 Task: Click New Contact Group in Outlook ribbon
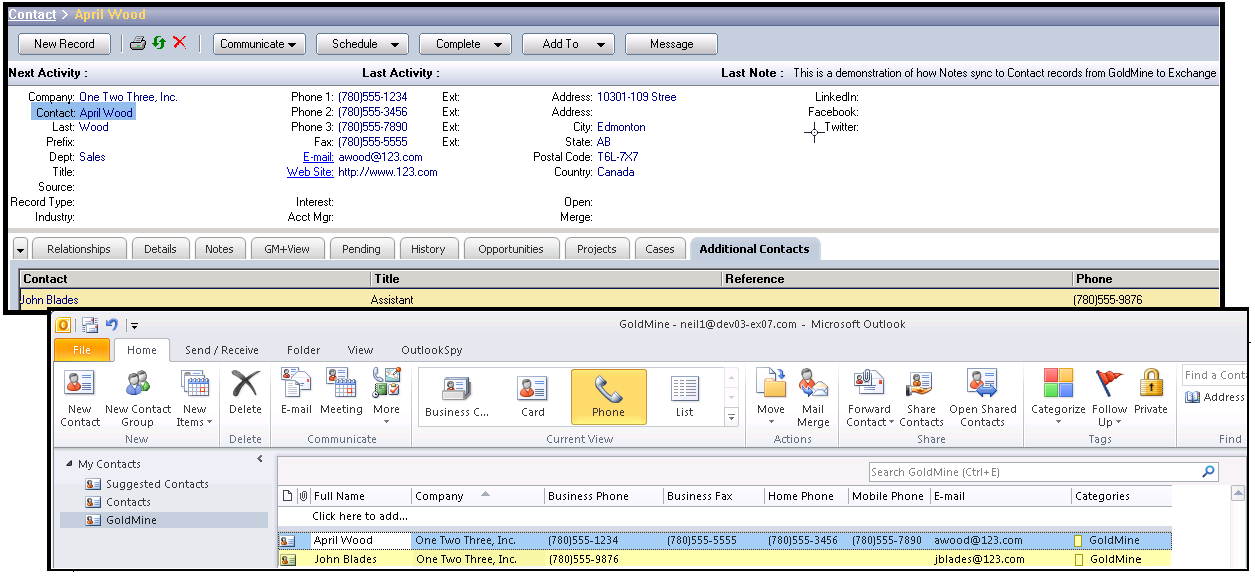(x=138, y=399)
